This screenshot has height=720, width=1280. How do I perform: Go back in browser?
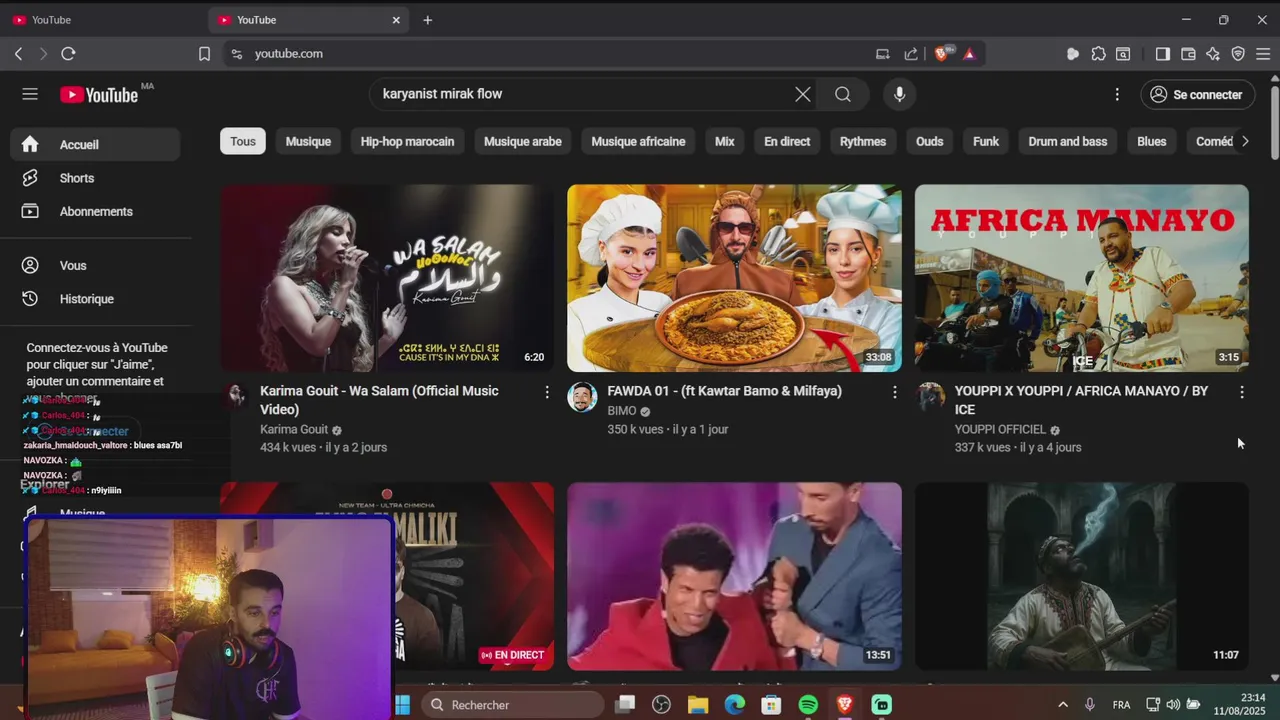18,54
